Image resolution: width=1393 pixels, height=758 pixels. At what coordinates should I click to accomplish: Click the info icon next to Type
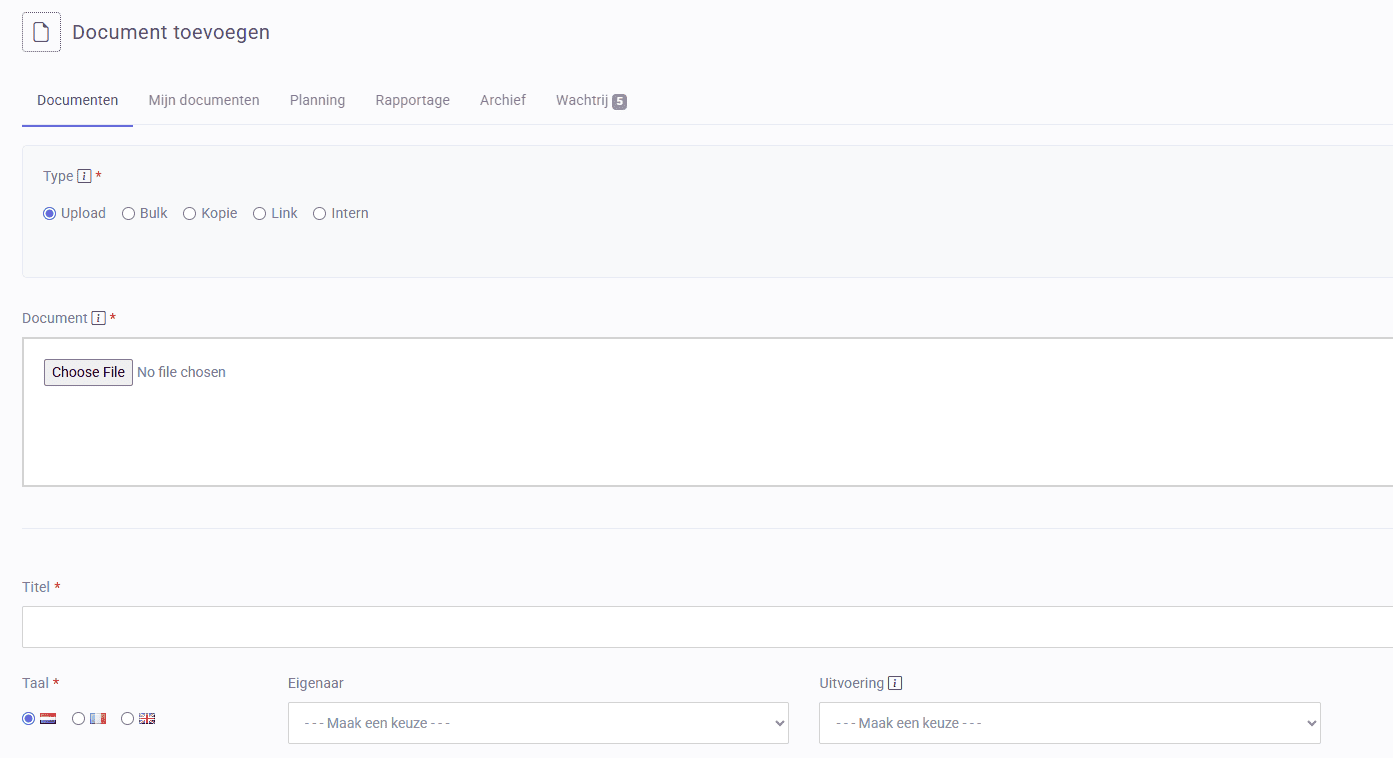click(84, 176)
